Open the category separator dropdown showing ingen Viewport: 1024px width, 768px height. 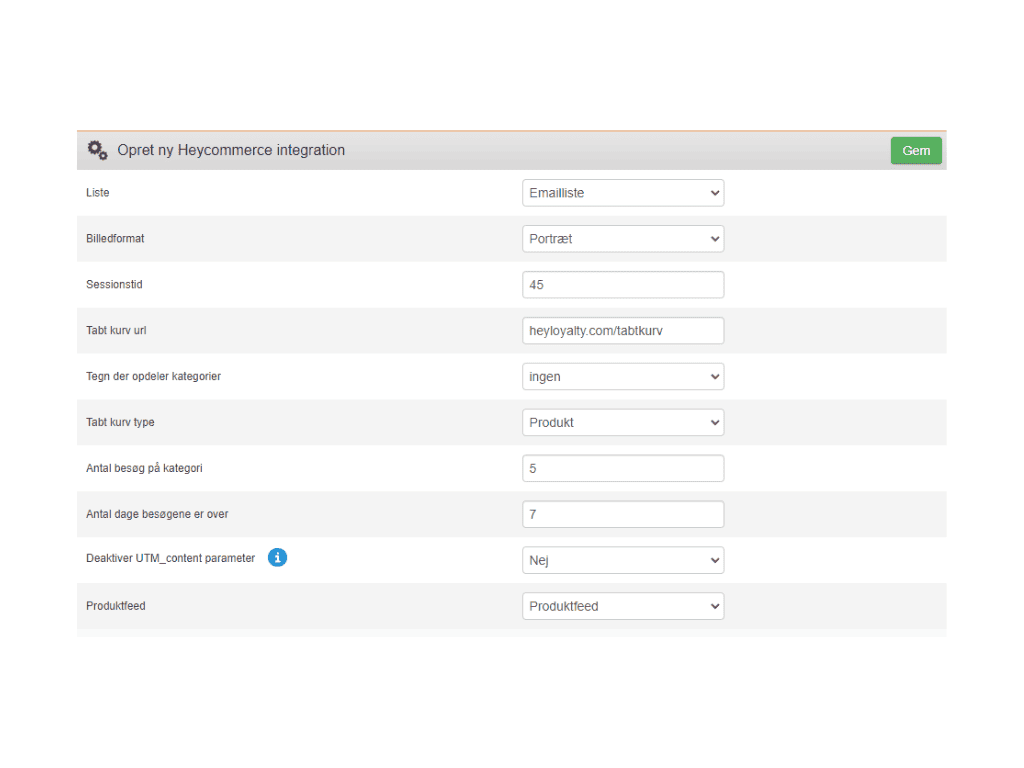point(622,377)
